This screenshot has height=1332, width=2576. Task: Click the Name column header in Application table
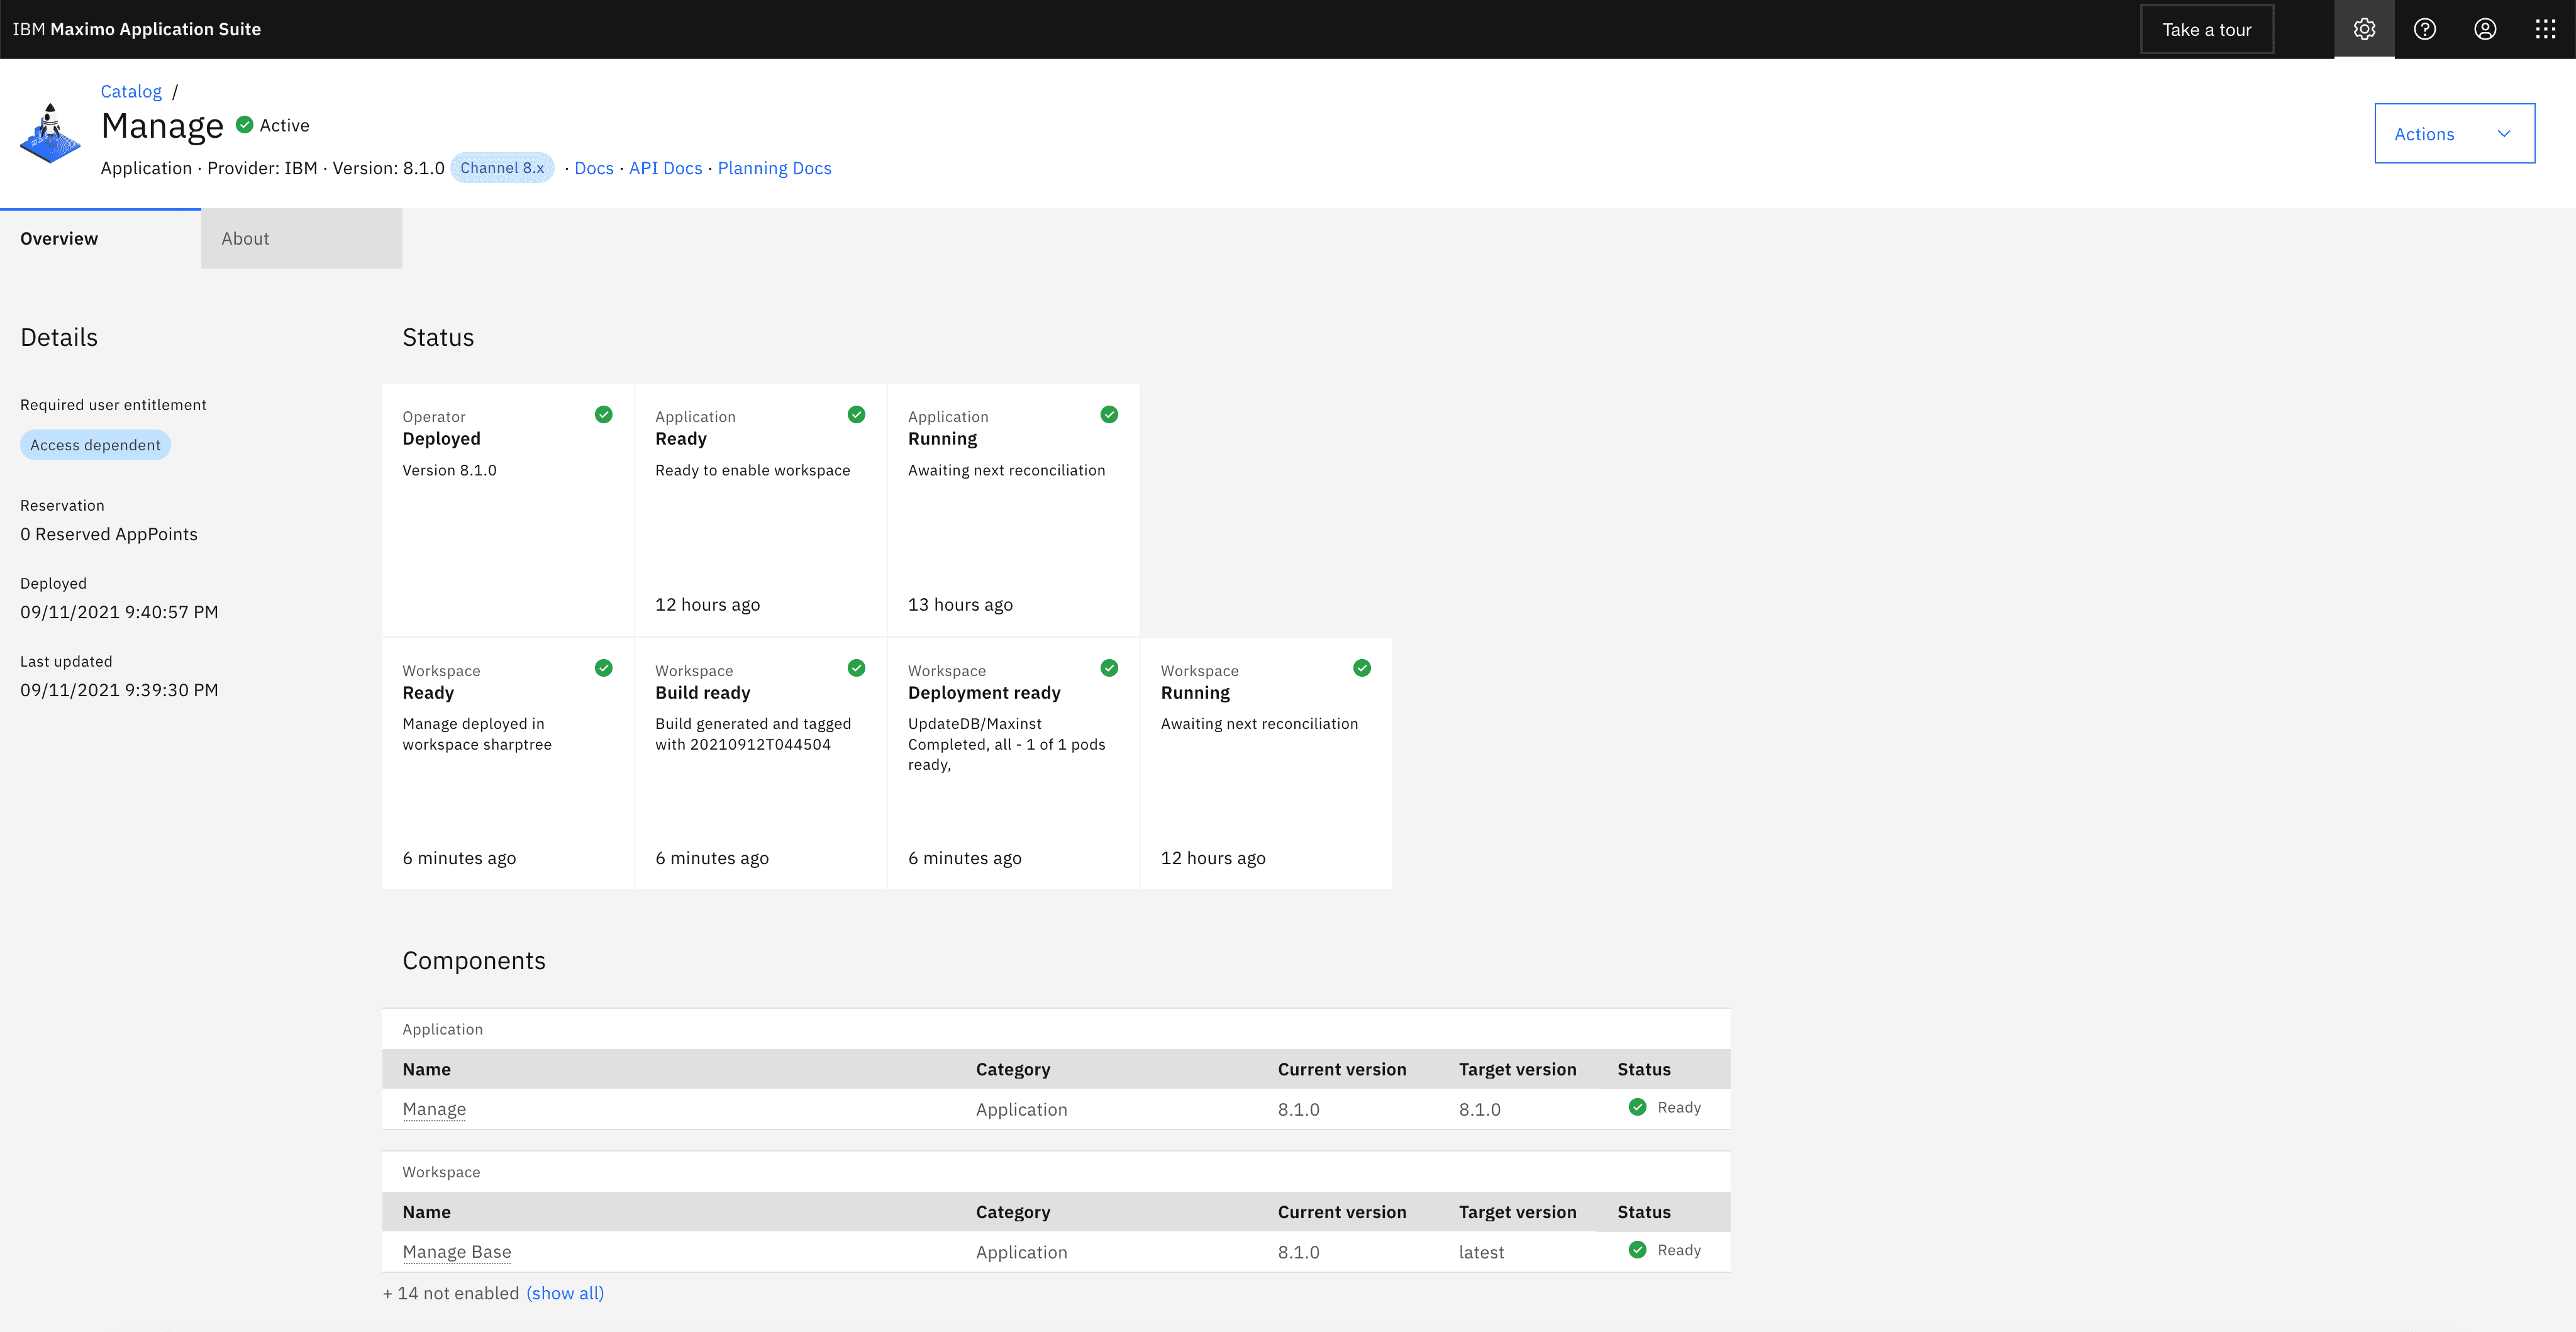pos(426,1069)
